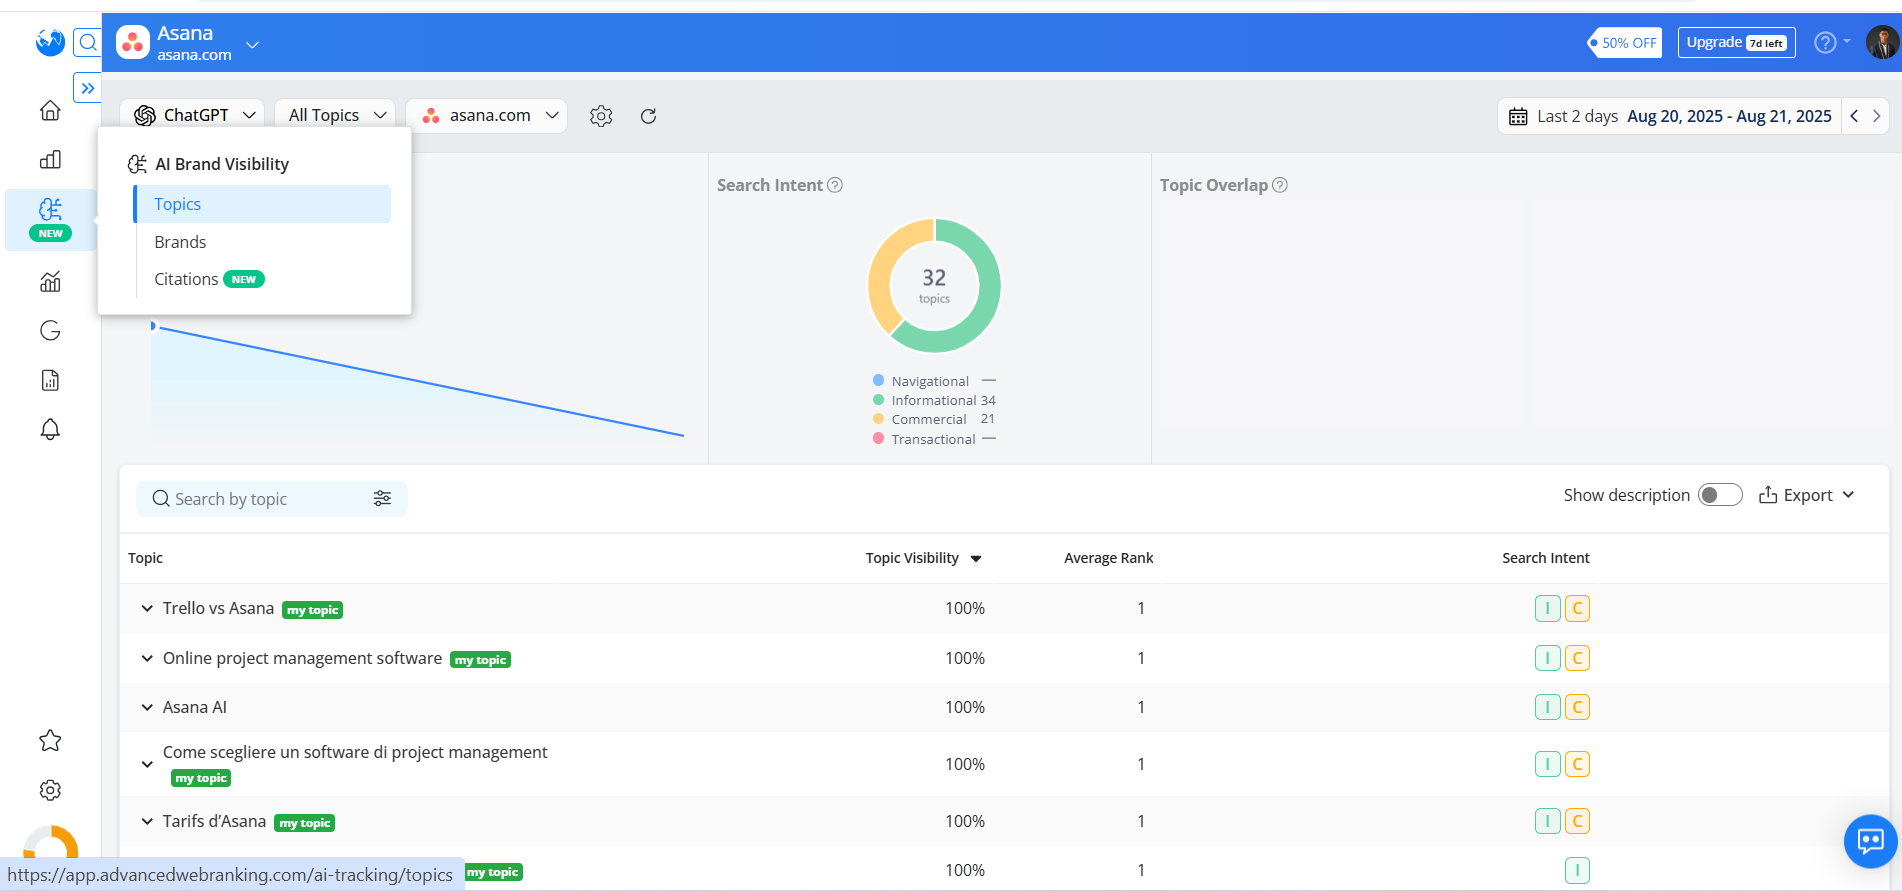Click Search Intent info help icon
Image resolution: width=1902 pixels, height=891 pixels.
(x=835, y=185)
